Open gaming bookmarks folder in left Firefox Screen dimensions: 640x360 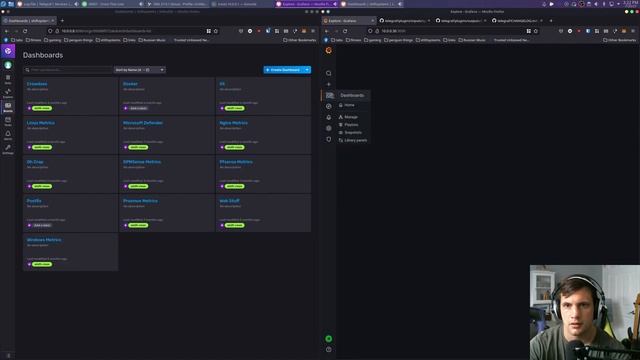[53, 40]
